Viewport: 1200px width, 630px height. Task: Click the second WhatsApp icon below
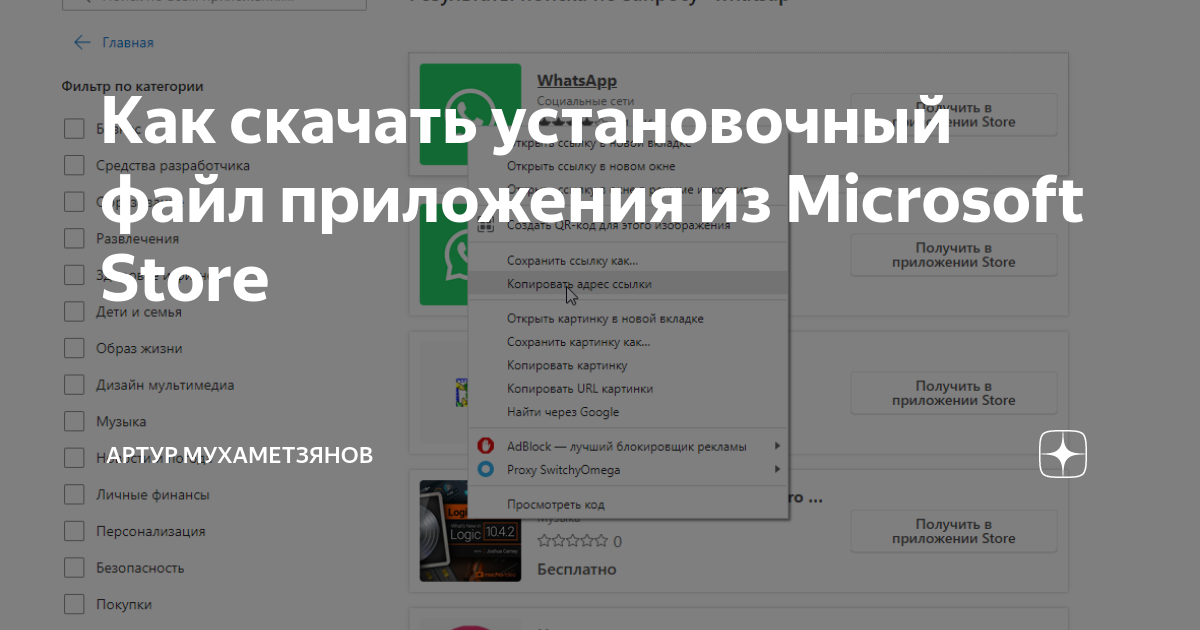(444, 255)
